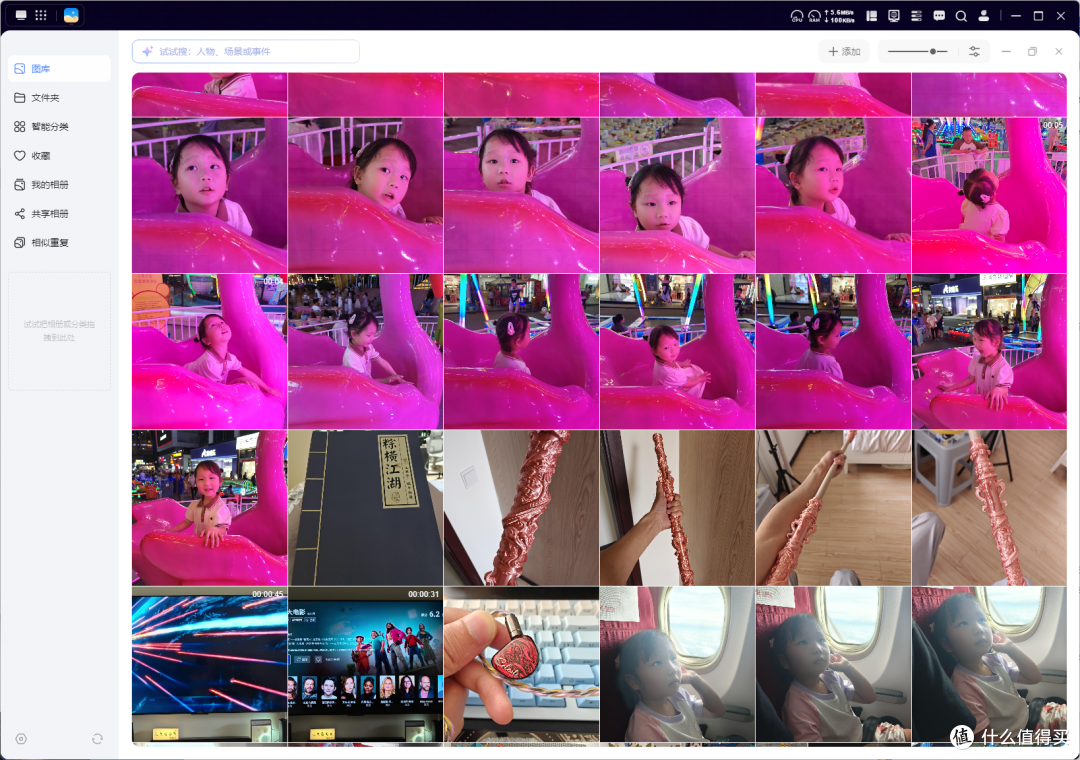Open 相似重复 similar duplicates section
This screenshot has width=1080, height=760.
point(59,243)
